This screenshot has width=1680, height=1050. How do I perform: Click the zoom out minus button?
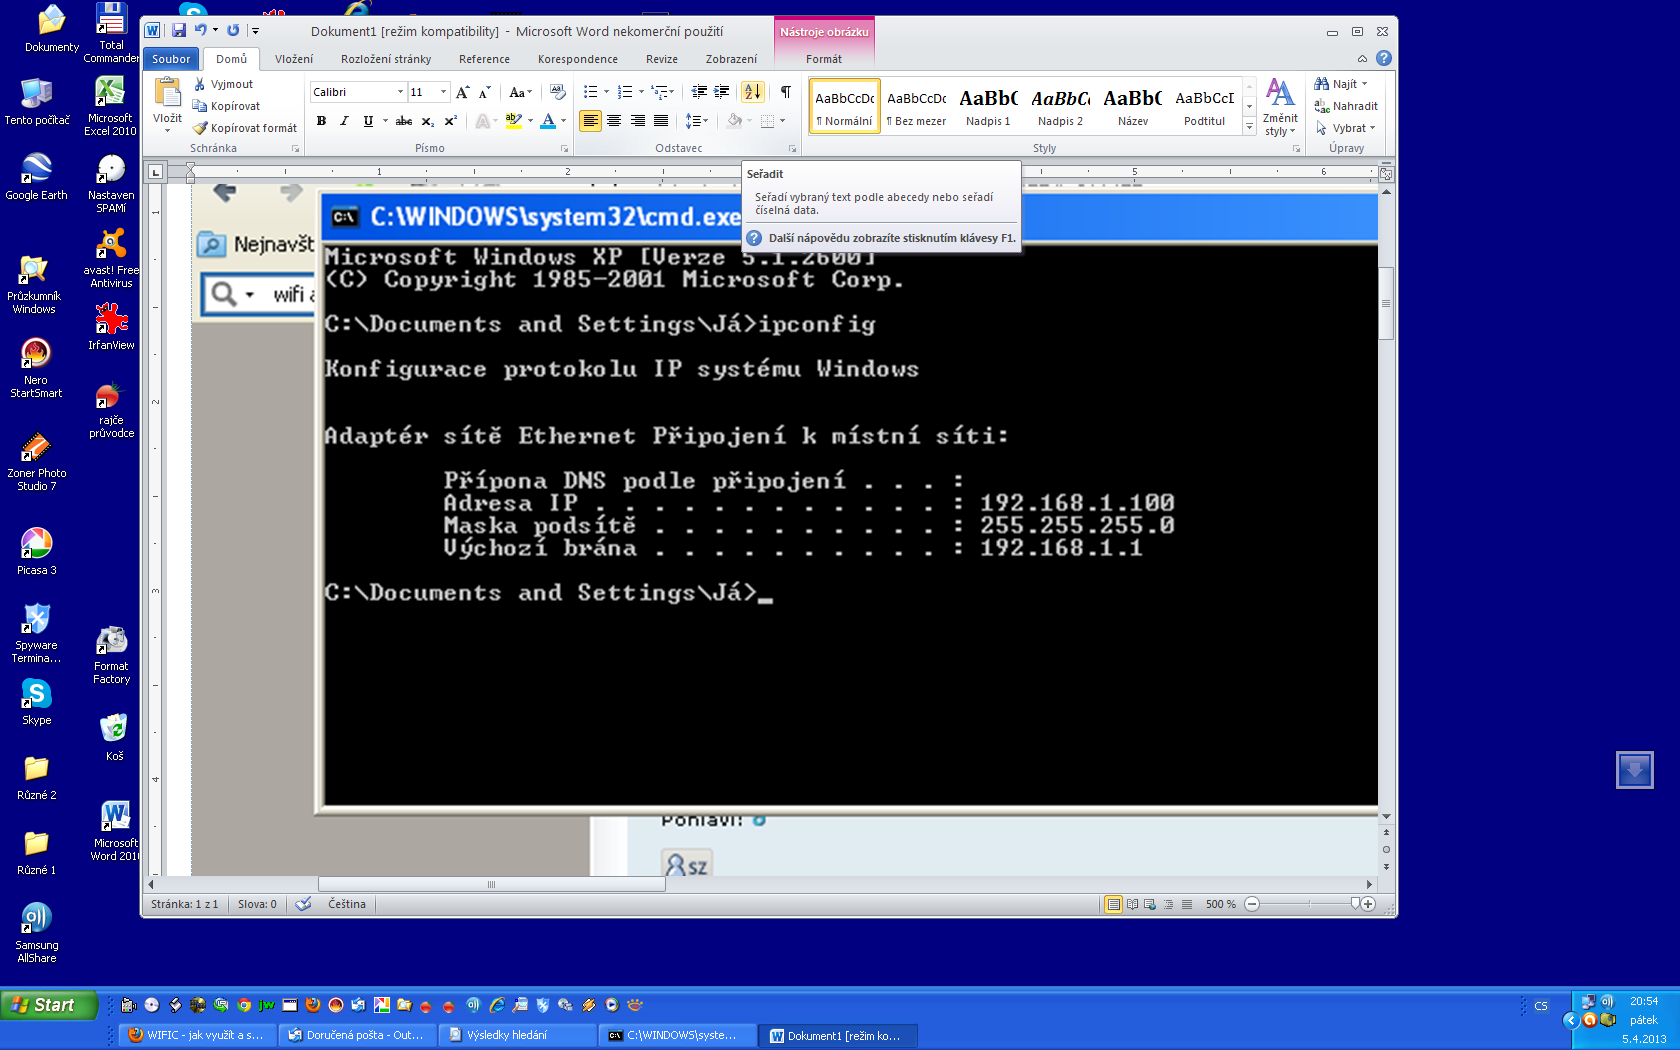[x=1252, y=904]
